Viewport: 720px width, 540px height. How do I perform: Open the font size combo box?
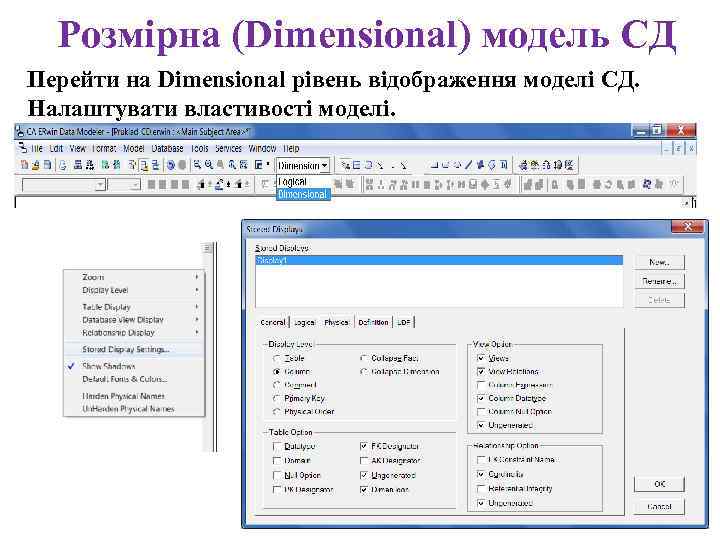tap(124, 185)
